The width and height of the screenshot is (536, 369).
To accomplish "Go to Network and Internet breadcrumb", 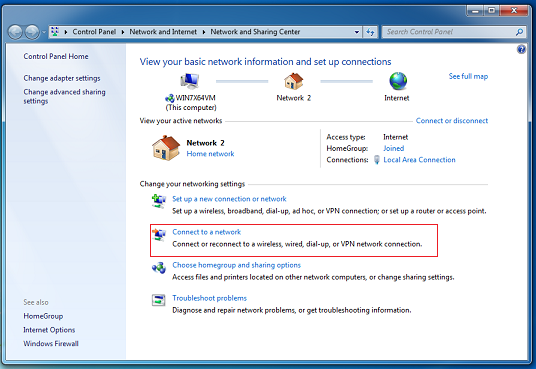I will click(163, 32).
